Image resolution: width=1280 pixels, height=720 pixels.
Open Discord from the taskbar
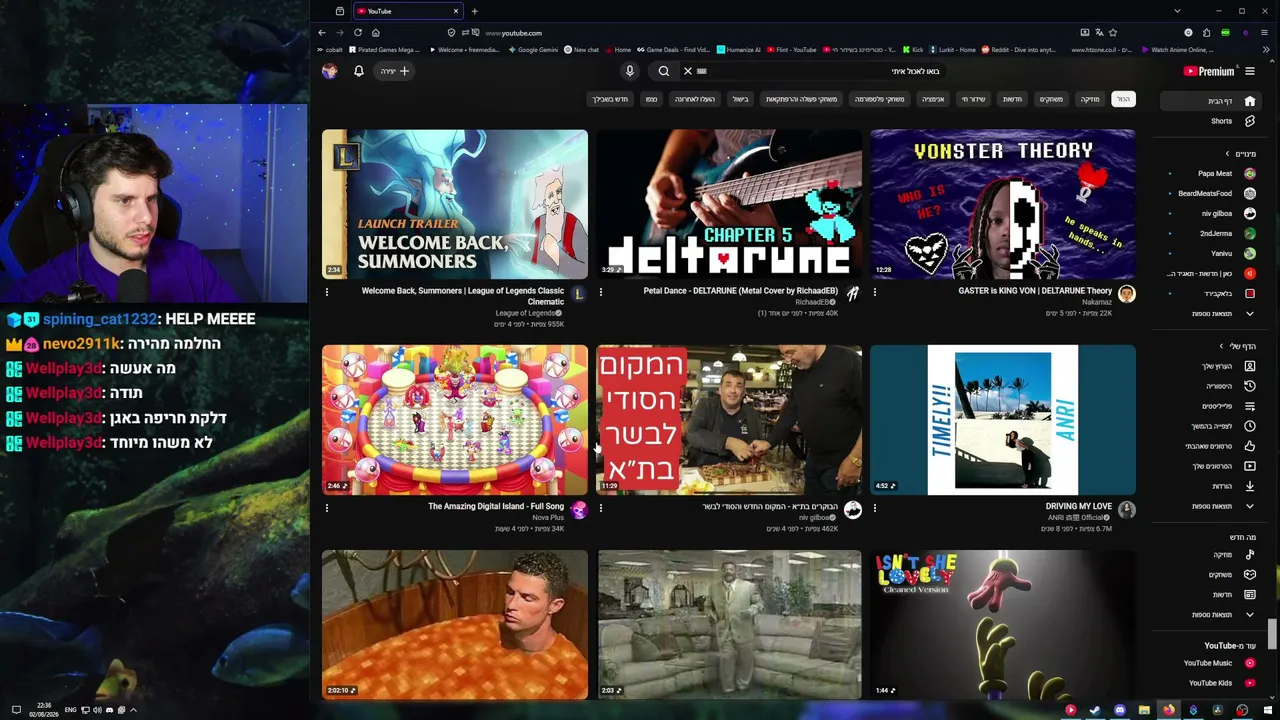tap(1120, 711)
